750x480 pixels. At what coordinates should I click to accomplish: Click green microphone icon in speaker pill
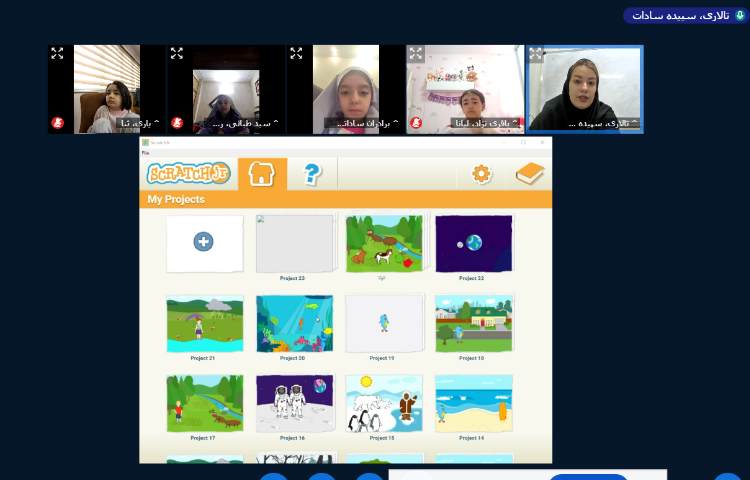pyautogui.click(x=740, y=15)
